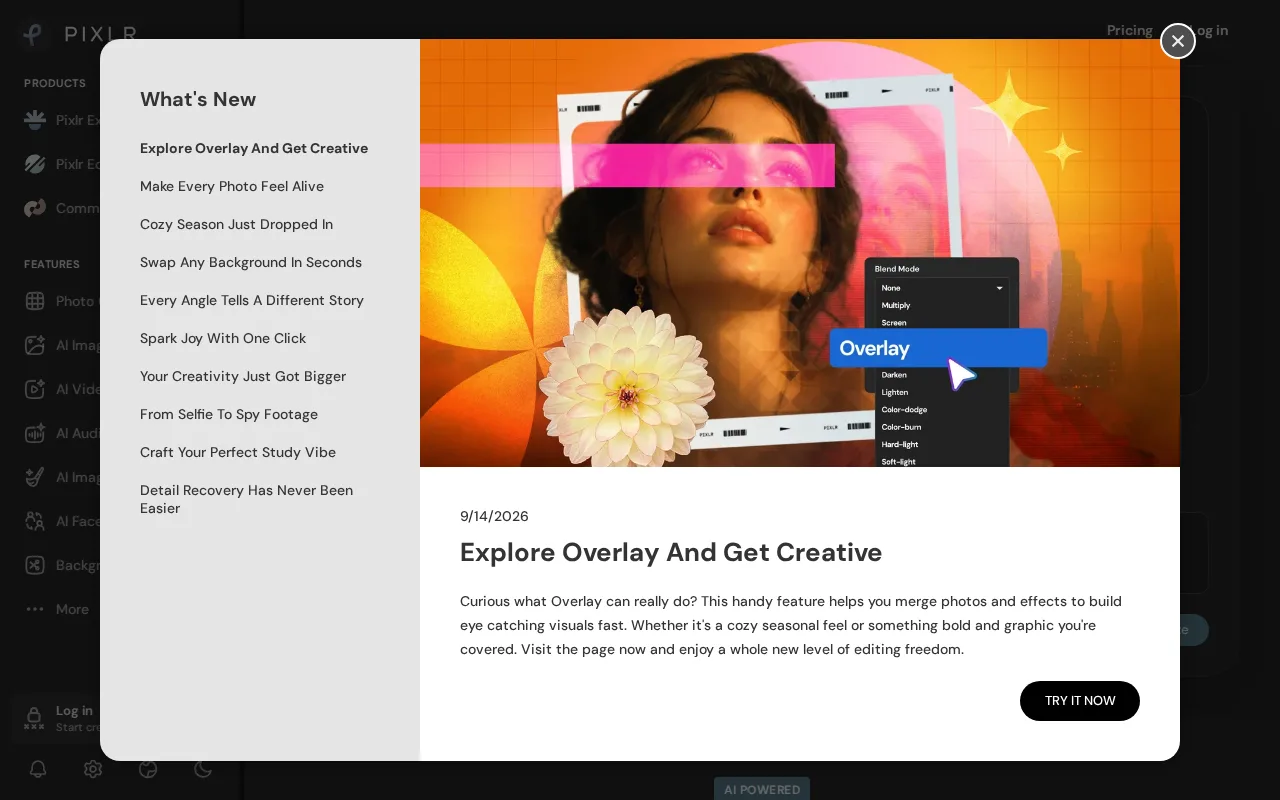Select 'From Selfie To Spy Footage' entry
1280x800 pixels.
229,414
